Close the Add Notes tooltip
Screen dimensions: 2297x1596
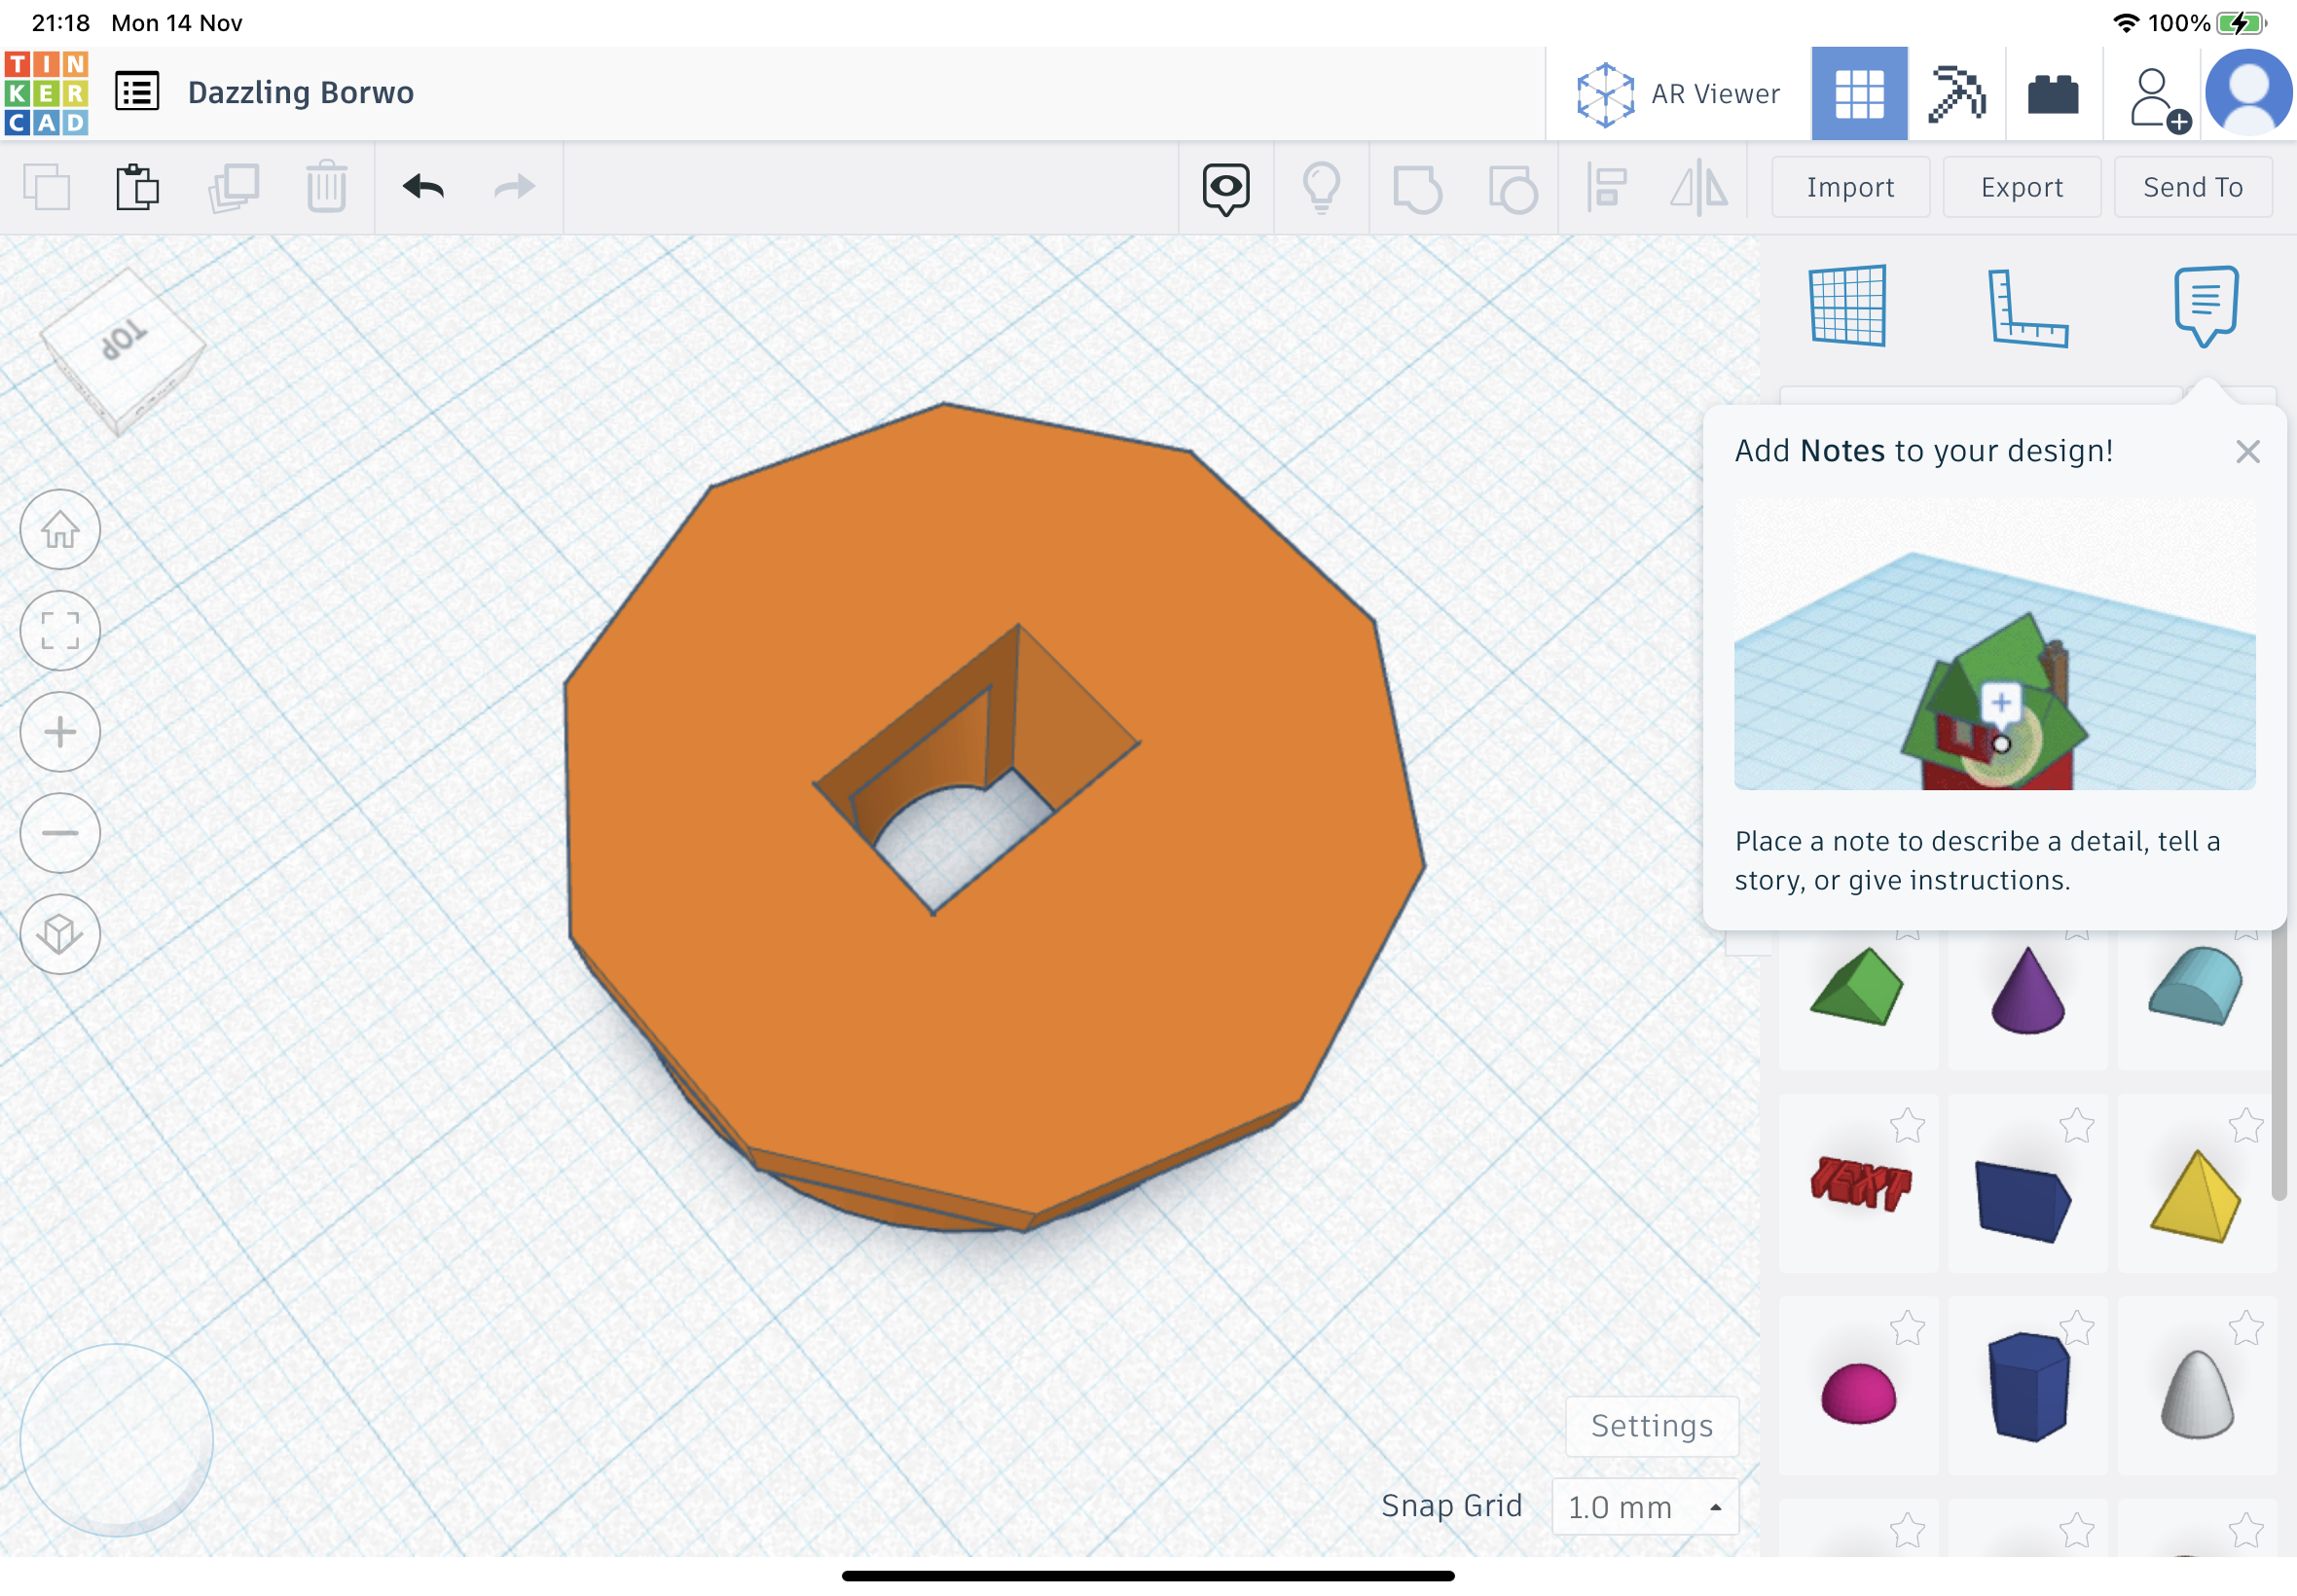coord(2247,452)
